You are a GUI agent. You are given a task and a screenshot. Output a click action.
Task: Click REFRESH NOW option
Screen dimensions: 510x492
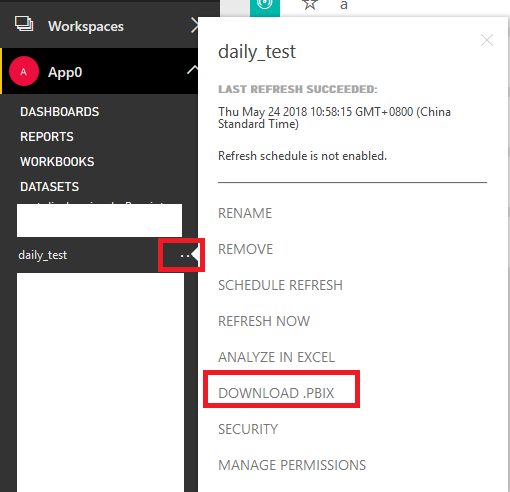pos(264,321)
